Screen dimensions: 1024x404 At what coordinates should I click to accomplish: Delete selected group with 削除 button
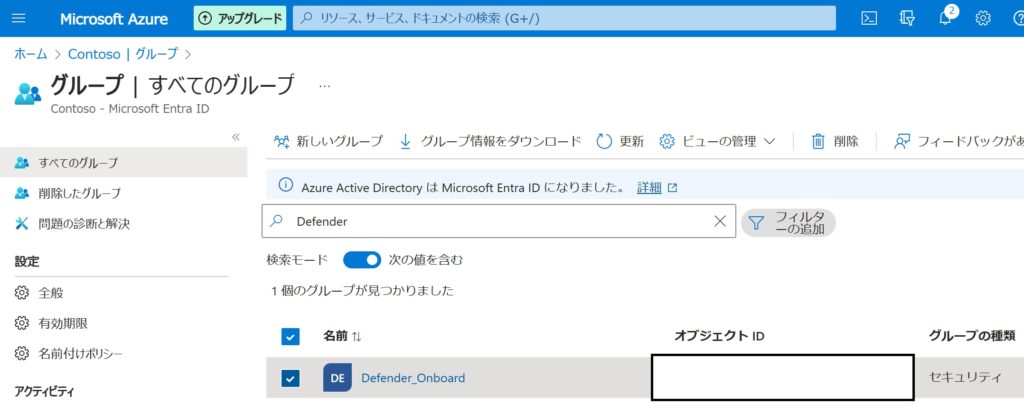pos(835,141)
